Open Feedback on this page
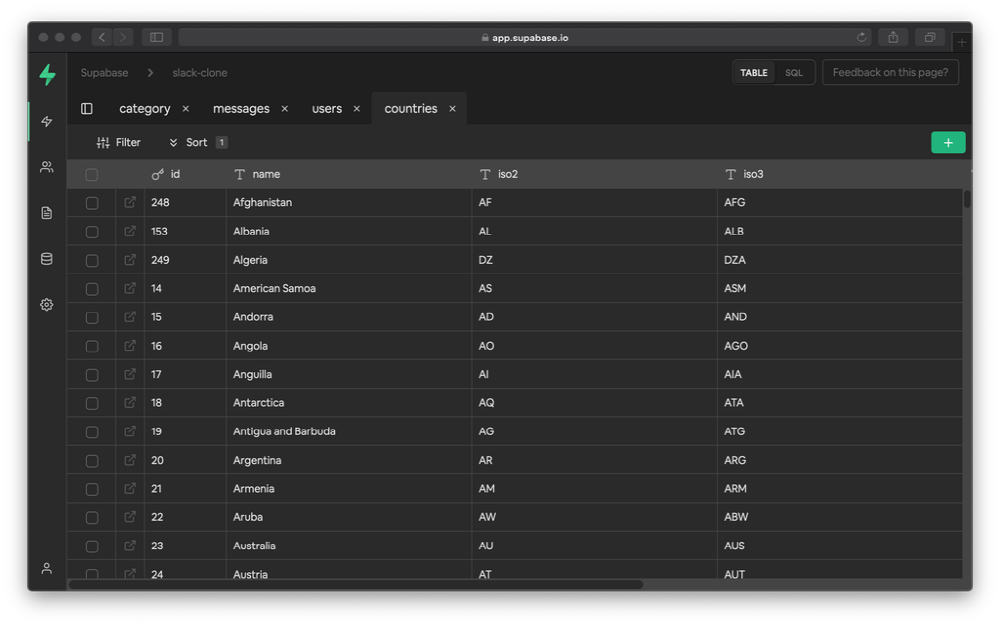 click(x=890, y=72)
